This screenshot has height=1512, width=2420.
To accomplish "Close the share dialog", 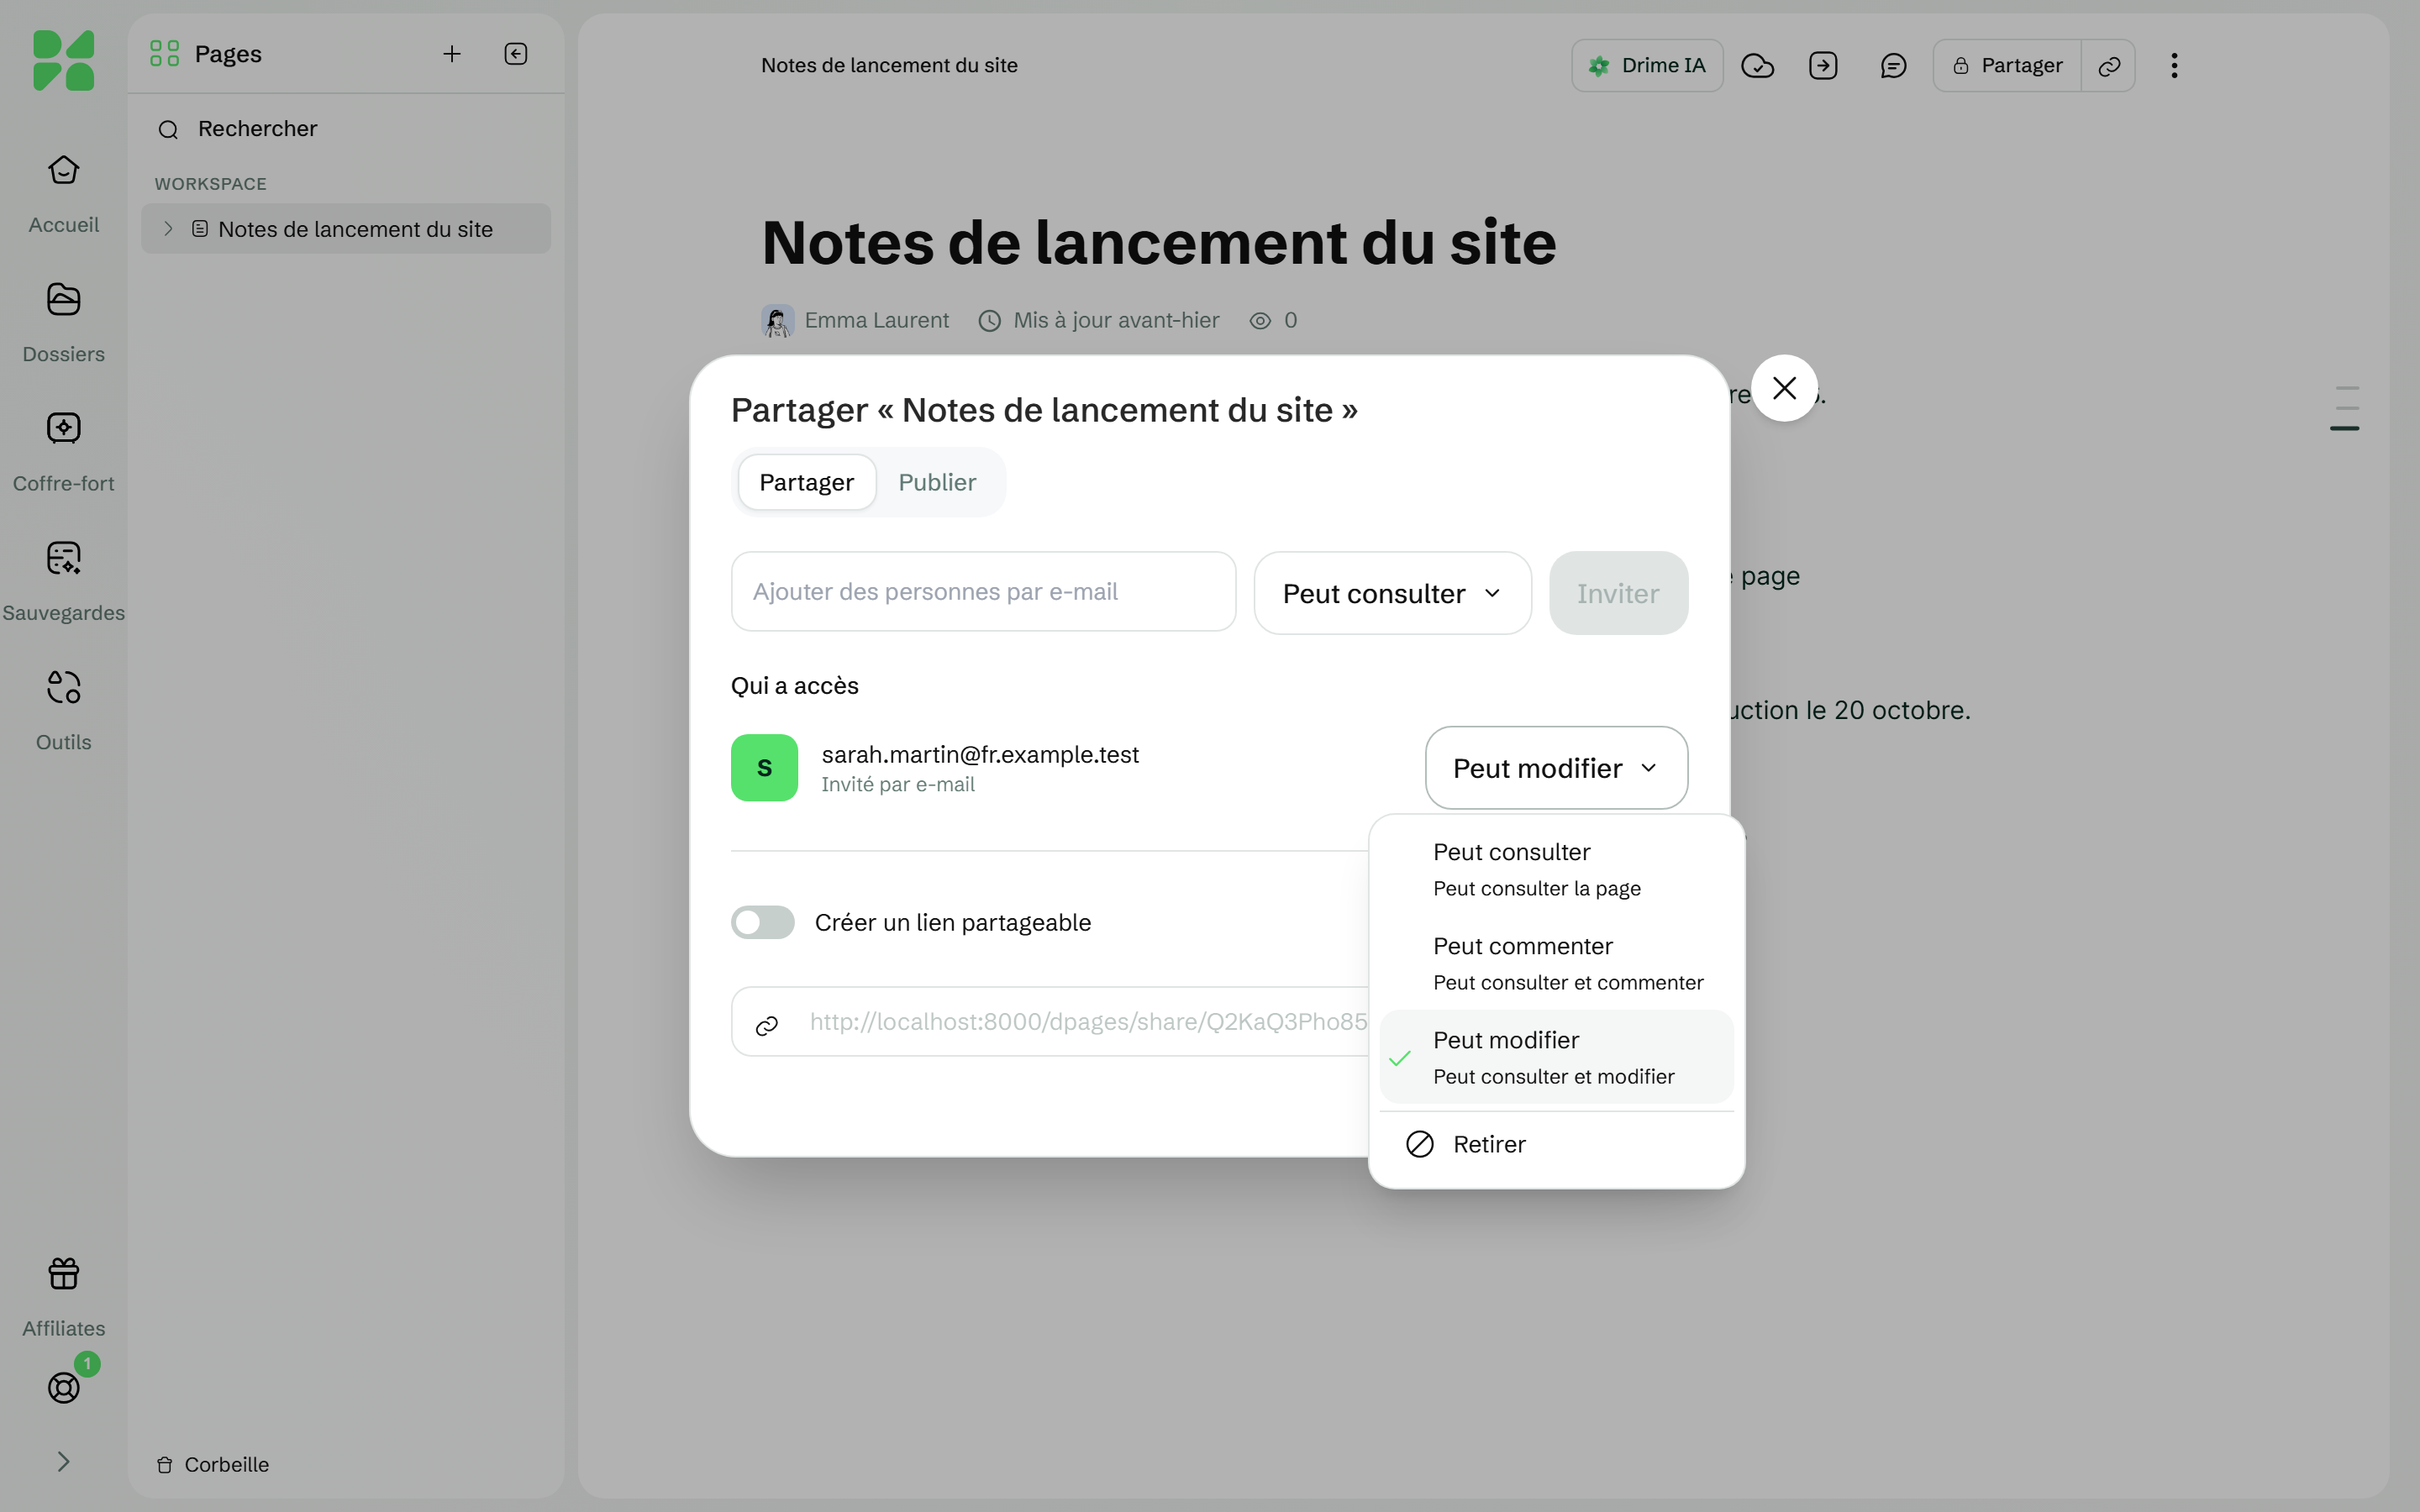I will 1784,388.
